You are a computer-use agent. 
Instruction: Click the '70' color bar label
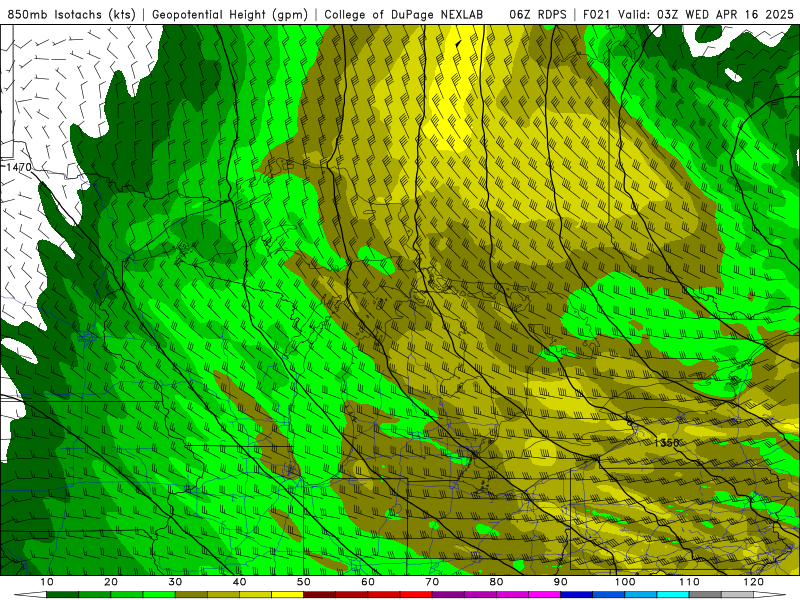pyautogui.click(x=432, y=582)
